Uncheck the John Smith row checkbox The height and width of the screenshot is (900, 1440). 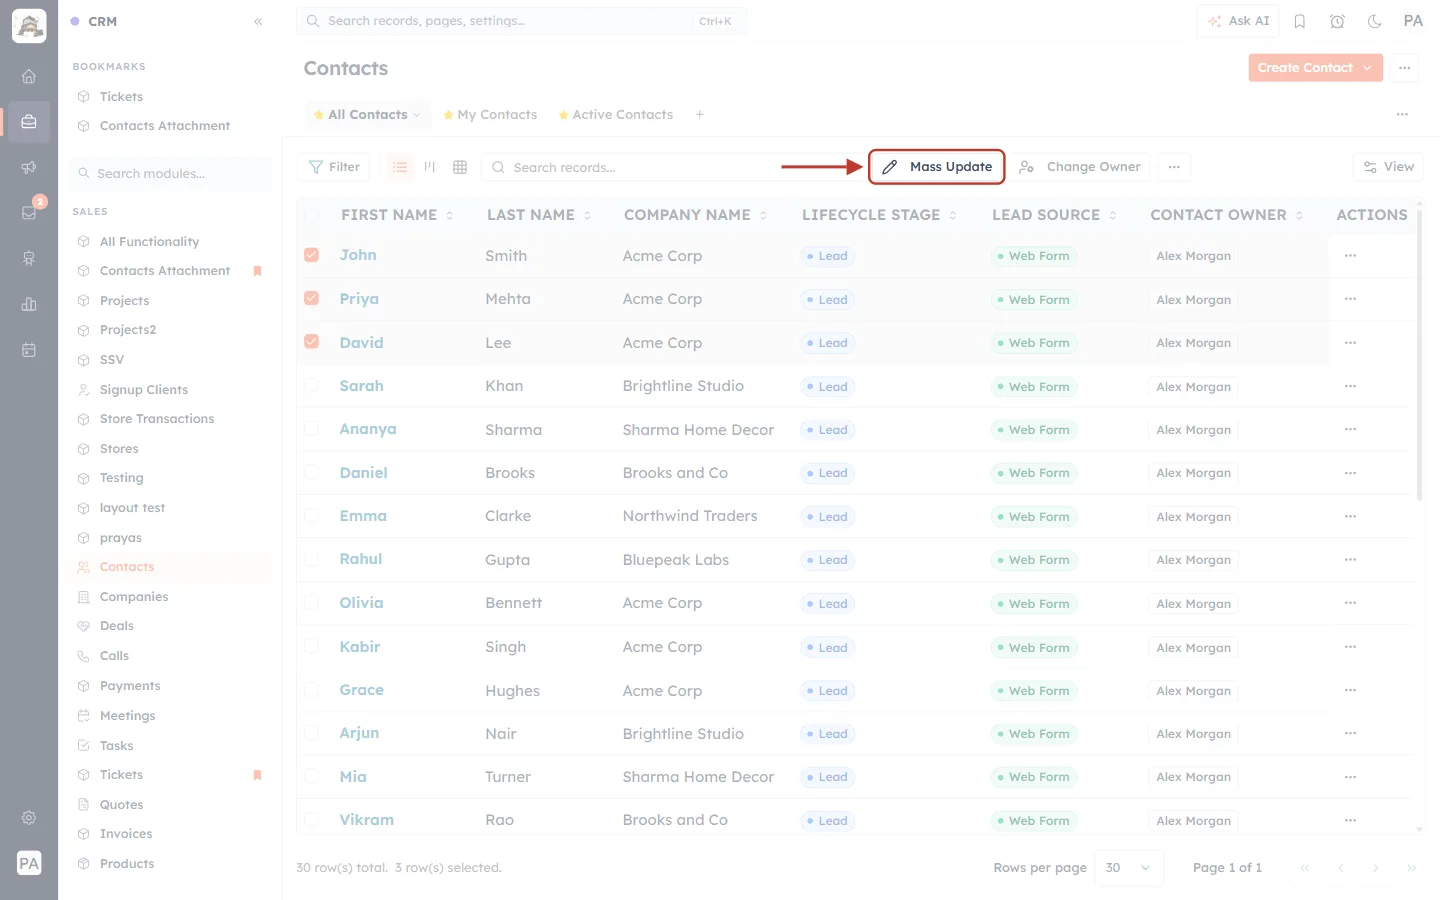pos(312,255)
